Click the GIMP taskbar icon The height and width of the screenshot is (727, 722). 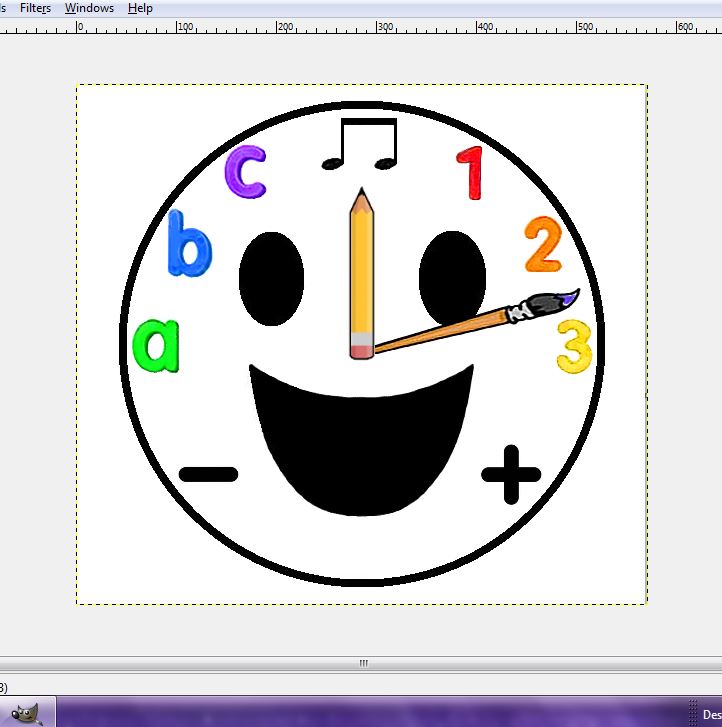click(x=28, y=713)
